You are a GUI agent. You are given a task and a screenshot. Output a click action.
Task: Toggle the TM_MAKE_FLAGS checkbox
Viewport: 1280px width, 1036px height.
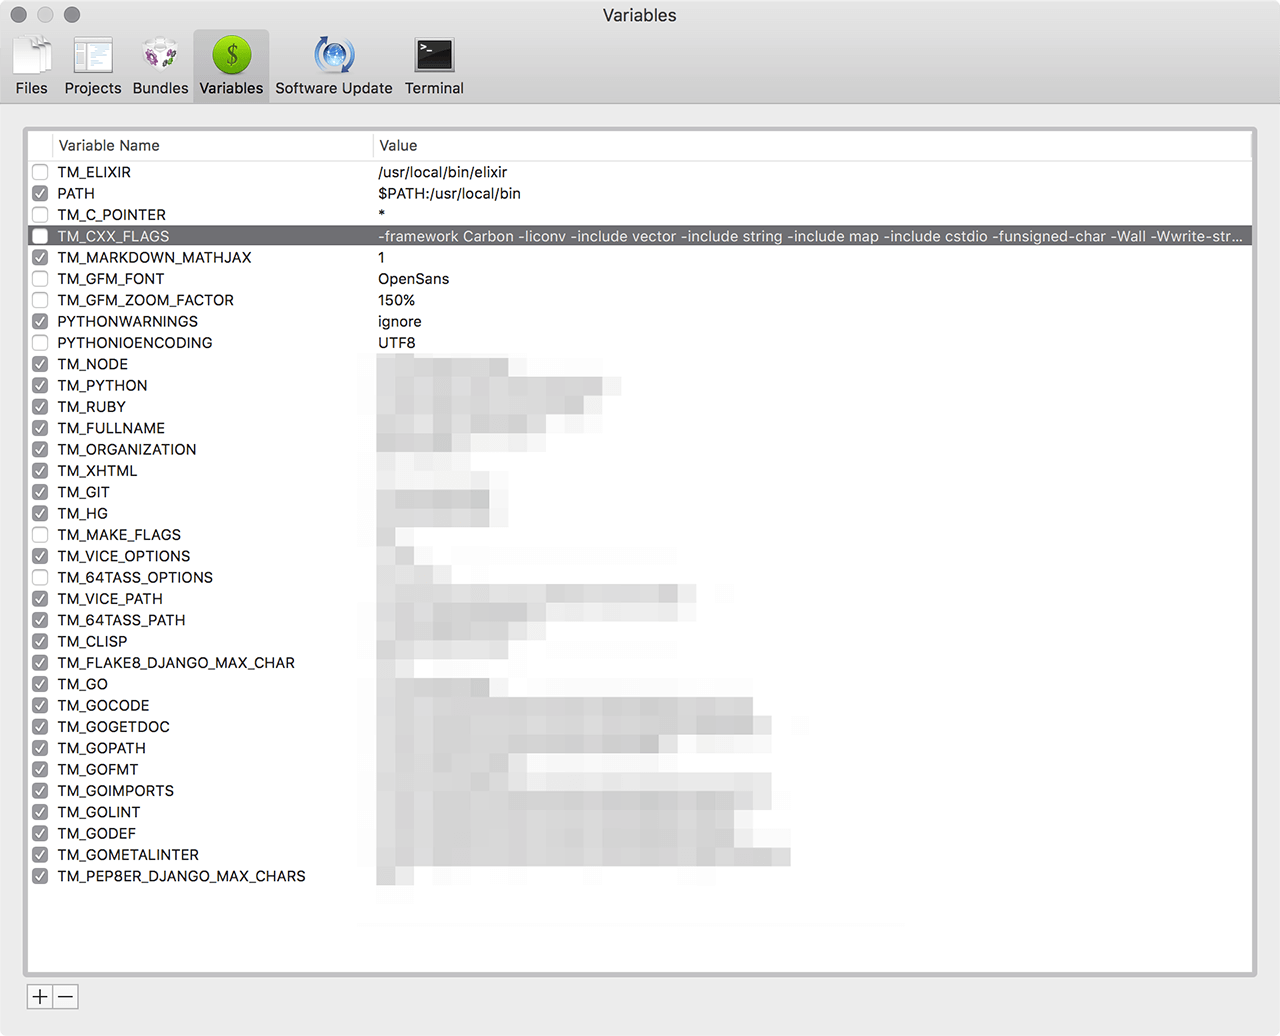point(40,535)
